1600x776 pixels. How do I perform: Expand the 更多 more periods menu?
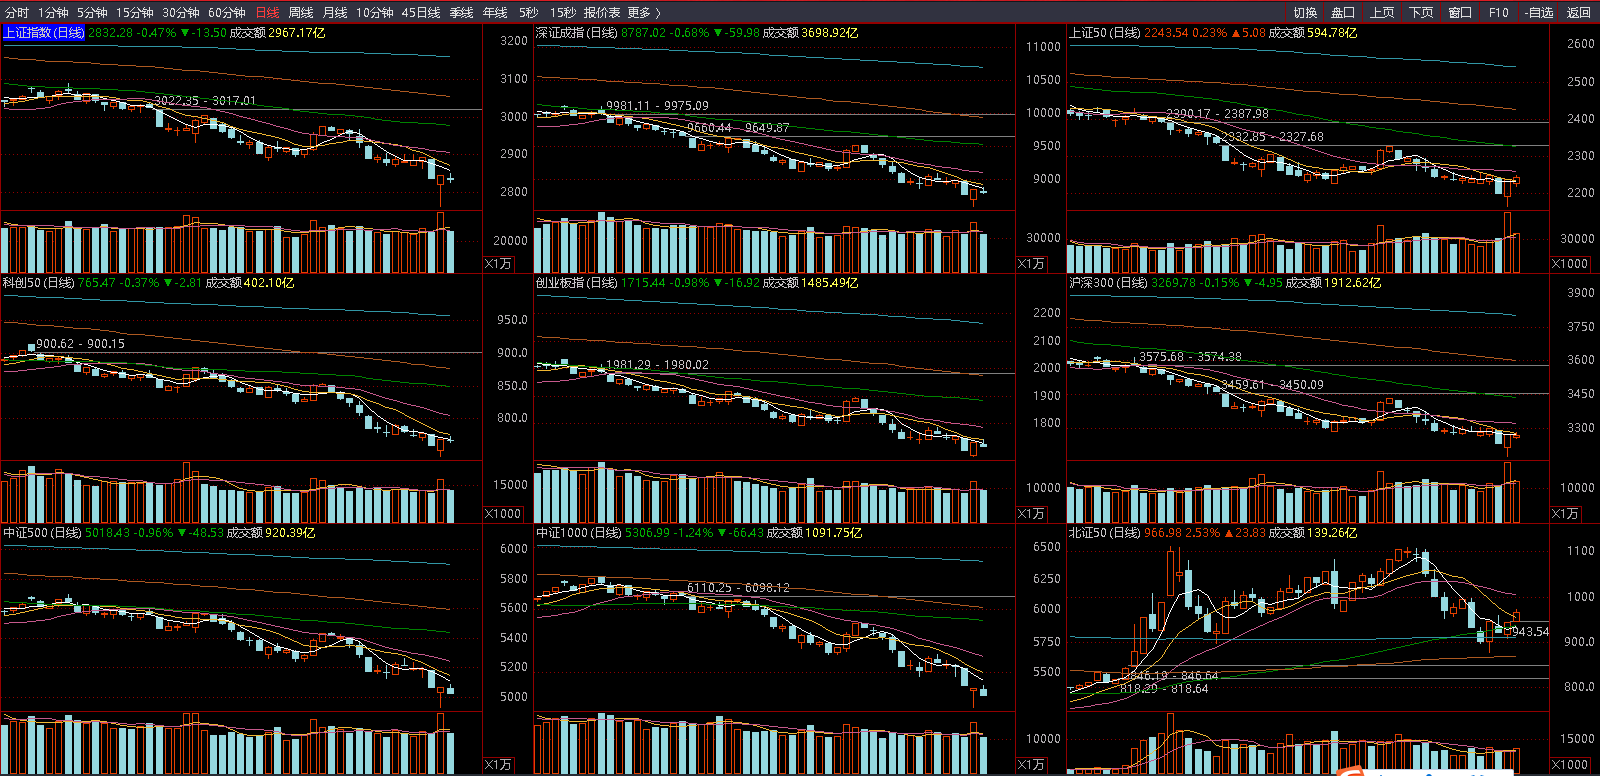(644, 13)
